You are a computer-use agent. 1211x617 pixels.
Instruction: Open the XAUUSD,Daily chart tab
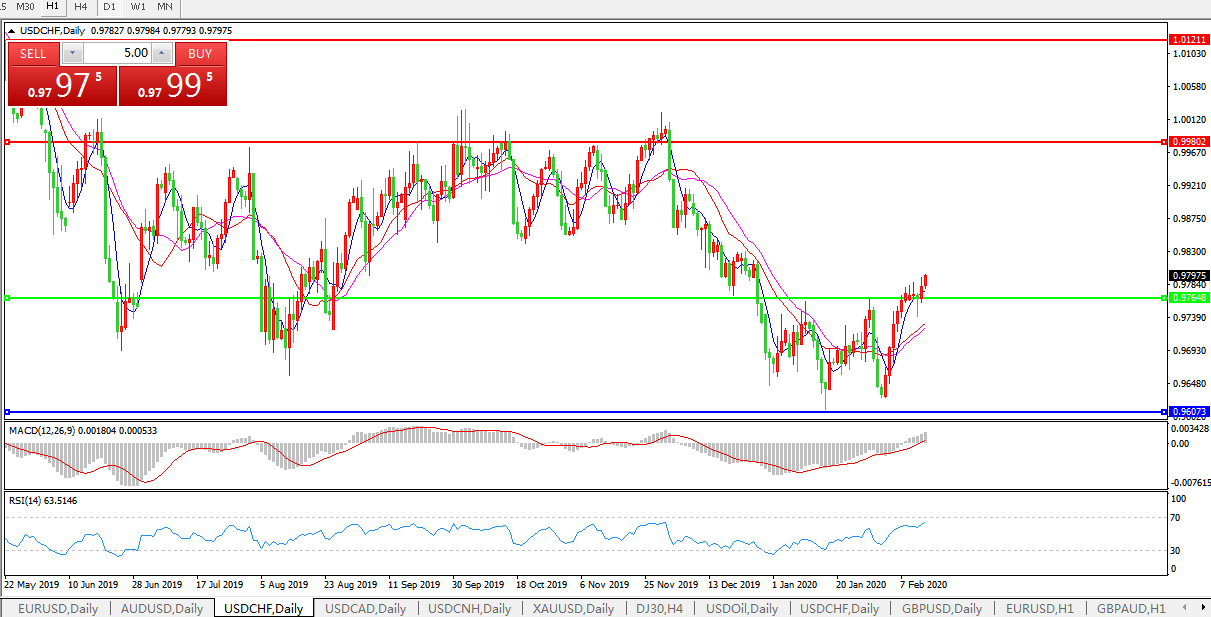pos(573,608)
